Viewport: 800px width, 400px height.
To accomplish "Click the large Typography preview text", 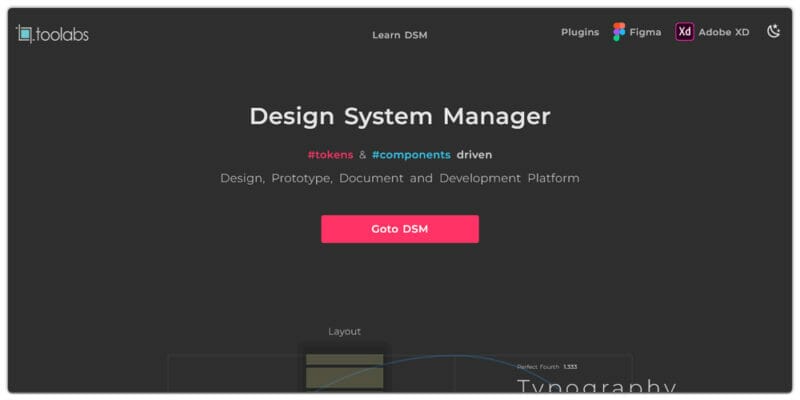I will (x=596, y=386).
